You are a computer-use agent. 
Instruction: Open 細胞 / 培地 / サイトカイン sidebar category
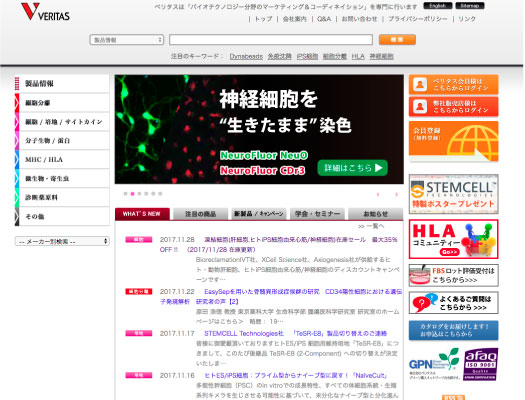point(62,122)
